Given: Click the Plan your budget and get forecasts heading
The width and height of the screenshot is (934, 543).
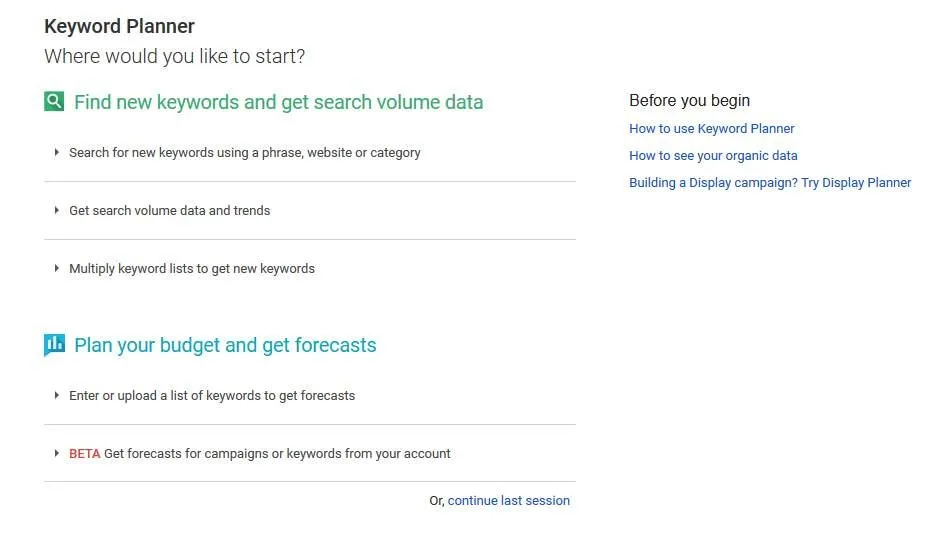Looking at the screenshot, I should coord(225,345).
